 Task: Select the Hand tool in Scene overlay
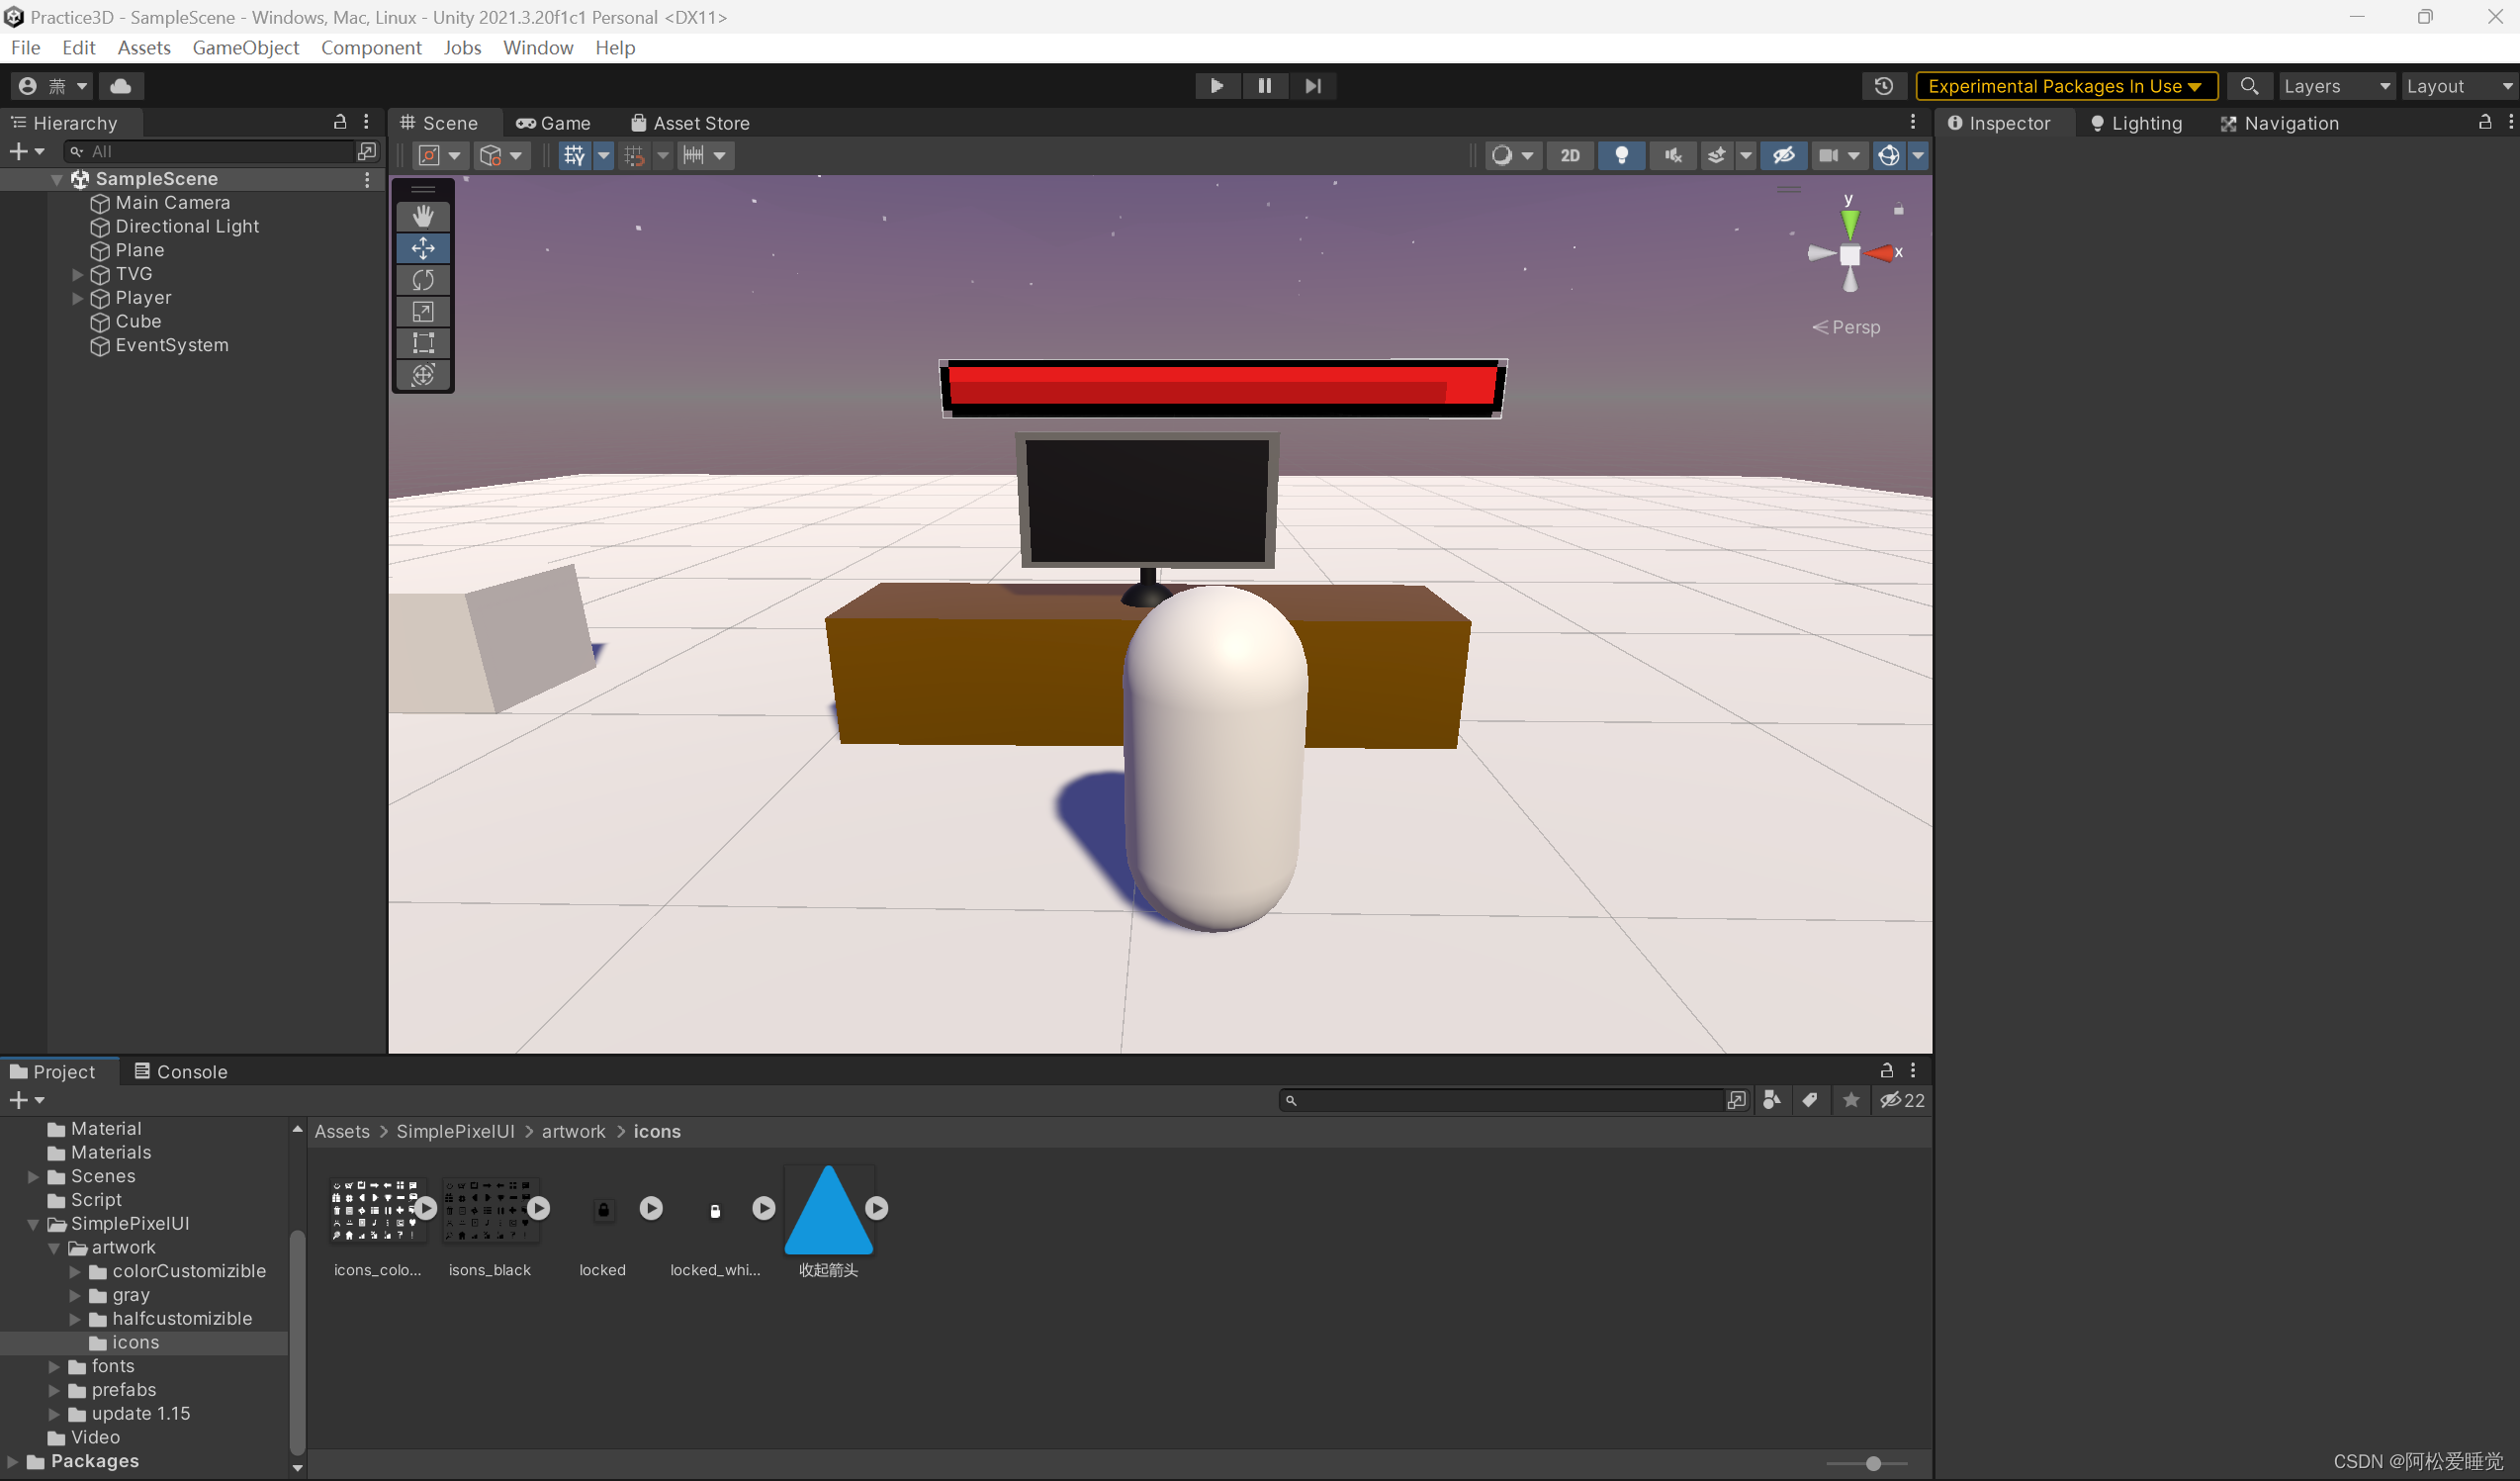click(423, 215)
